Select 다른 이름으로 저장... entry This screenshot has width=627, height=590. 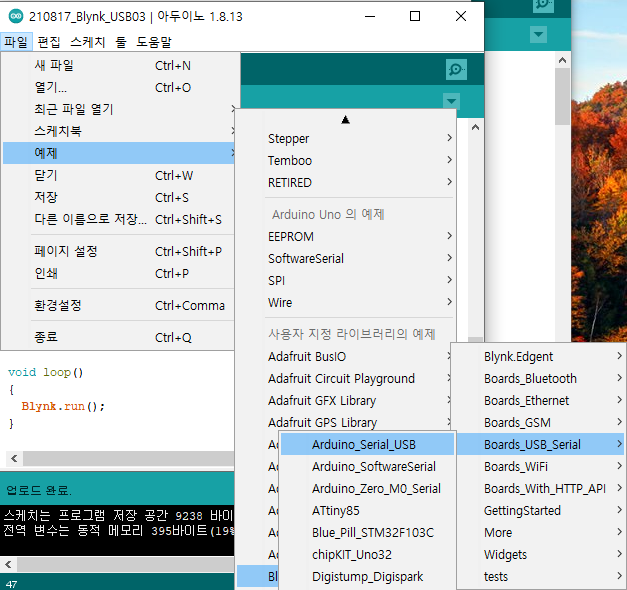(x=118, y=219)
